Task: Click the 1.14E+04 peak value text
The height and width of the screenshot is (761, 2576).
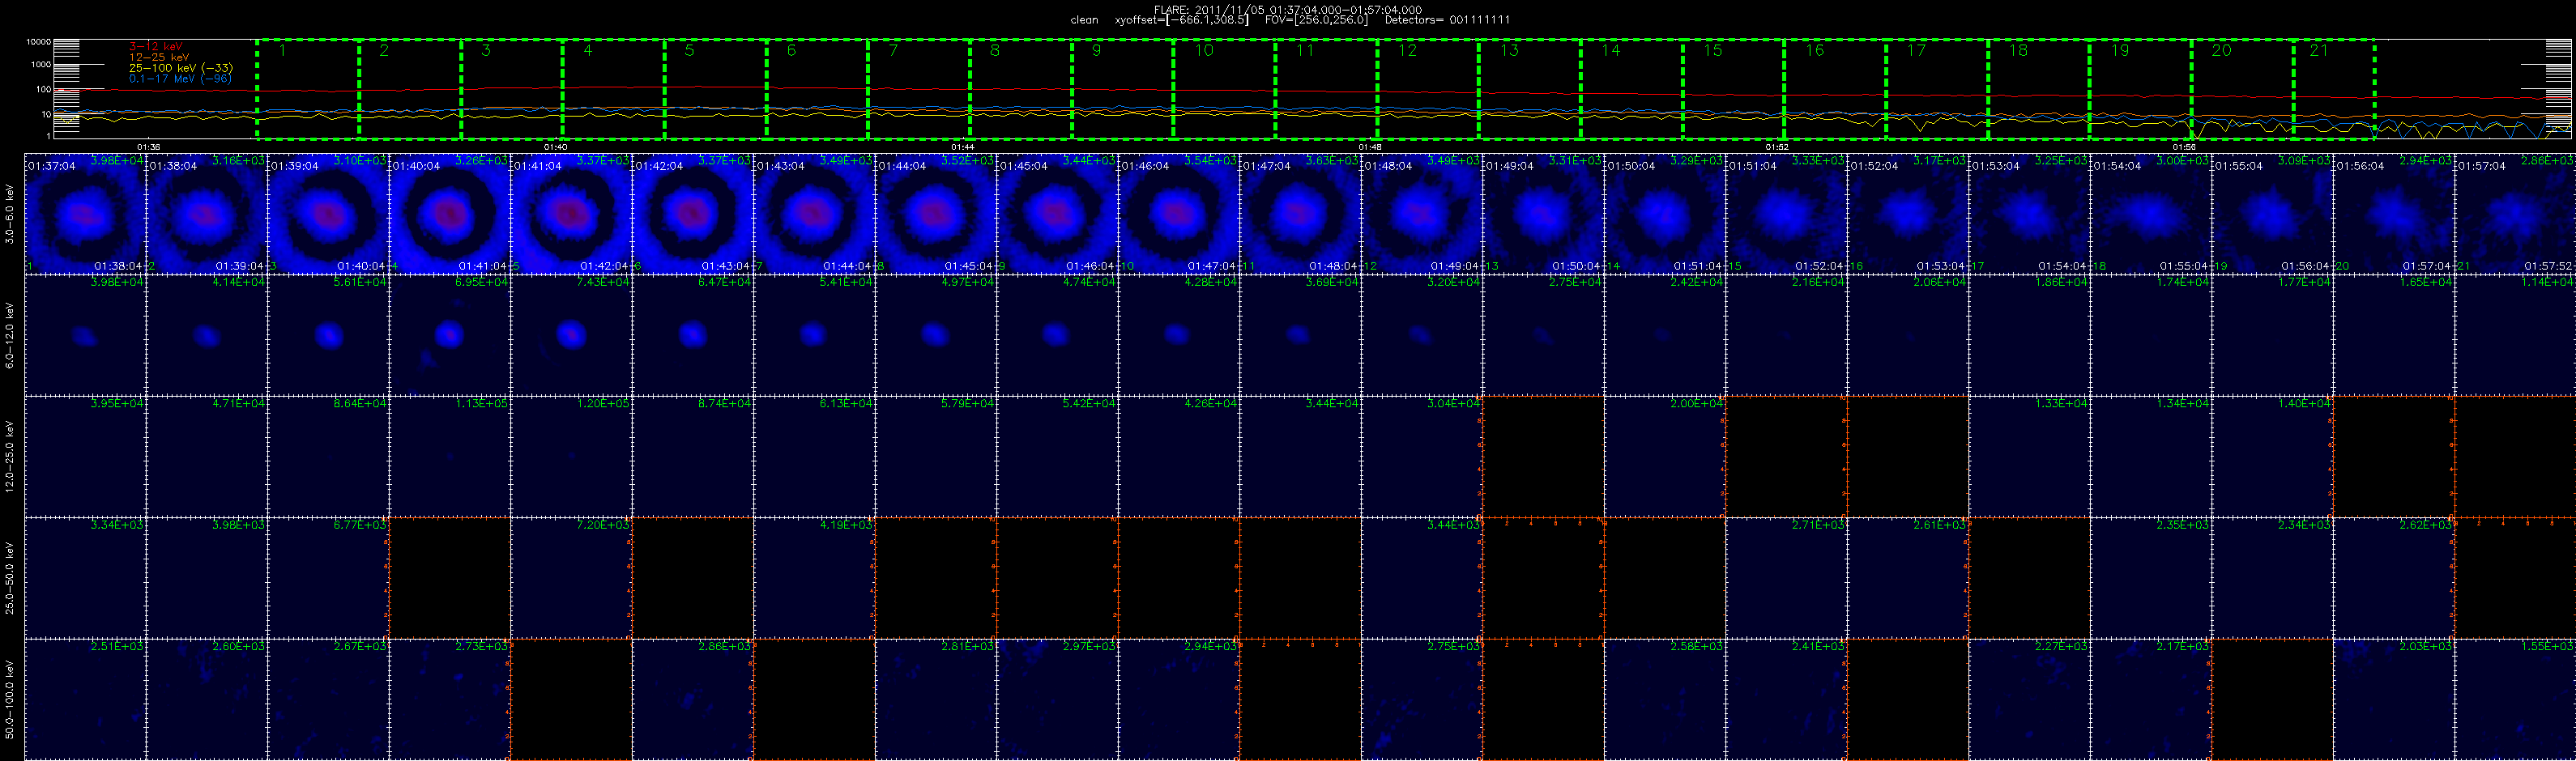Action: pyautogui.click(x=2548, y=282)
